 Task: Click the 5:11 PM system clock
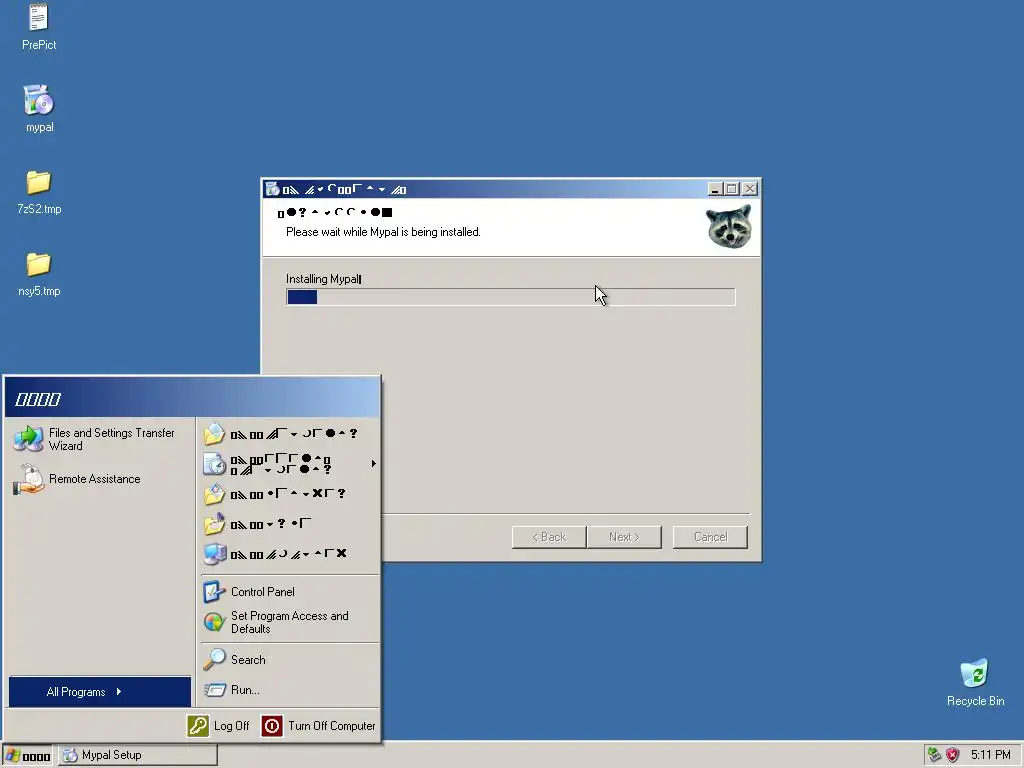coord(990,755)
